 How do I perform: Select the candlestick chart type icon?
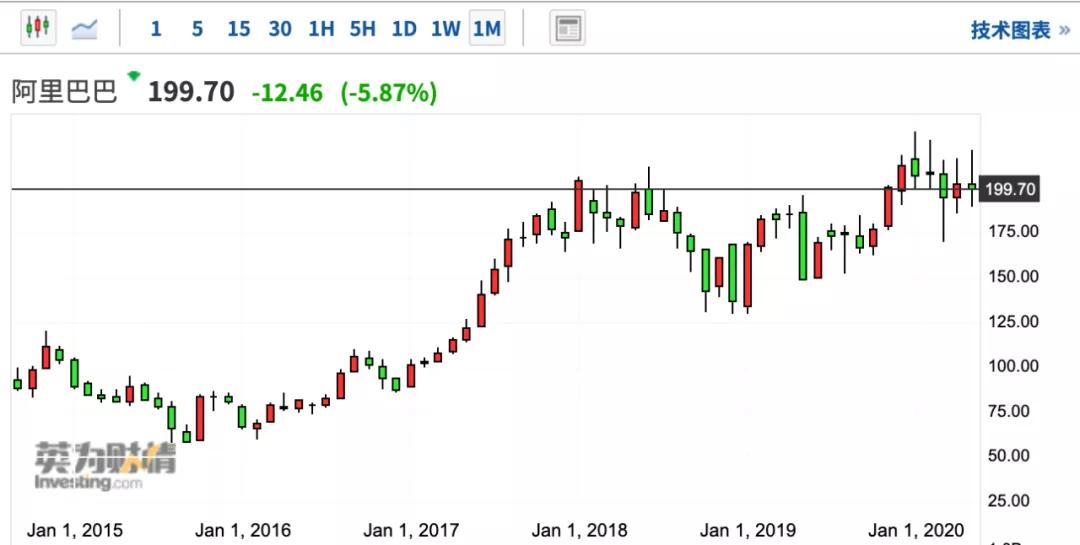coord(38,28)
